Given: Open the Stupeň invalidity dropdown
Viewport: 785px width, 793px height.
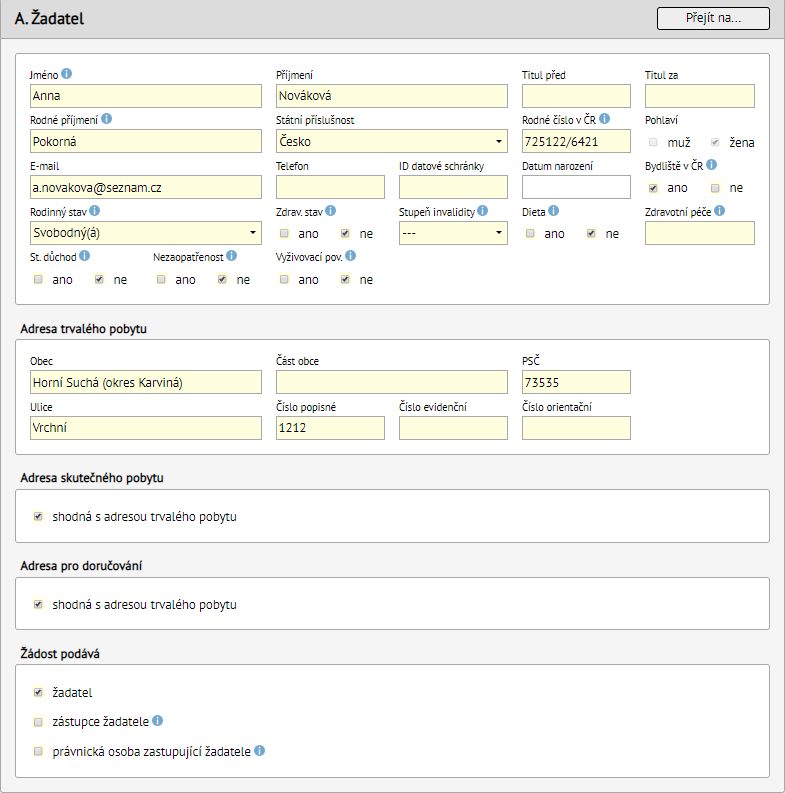Looking at the screenshot, I should (453, 233).
